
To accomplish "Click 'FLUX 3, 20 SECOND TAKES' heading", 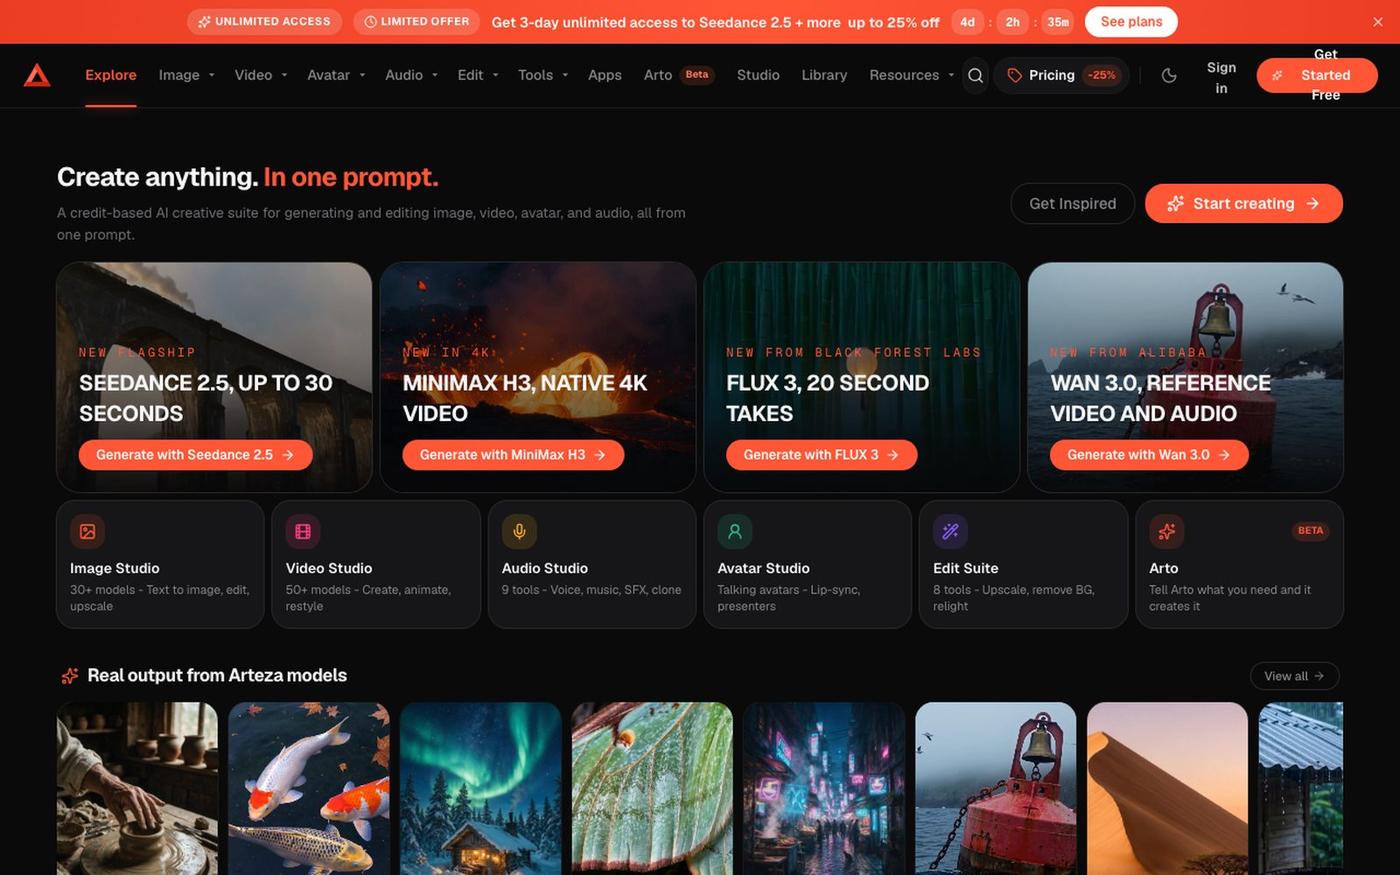I will [x=827, y=398].
